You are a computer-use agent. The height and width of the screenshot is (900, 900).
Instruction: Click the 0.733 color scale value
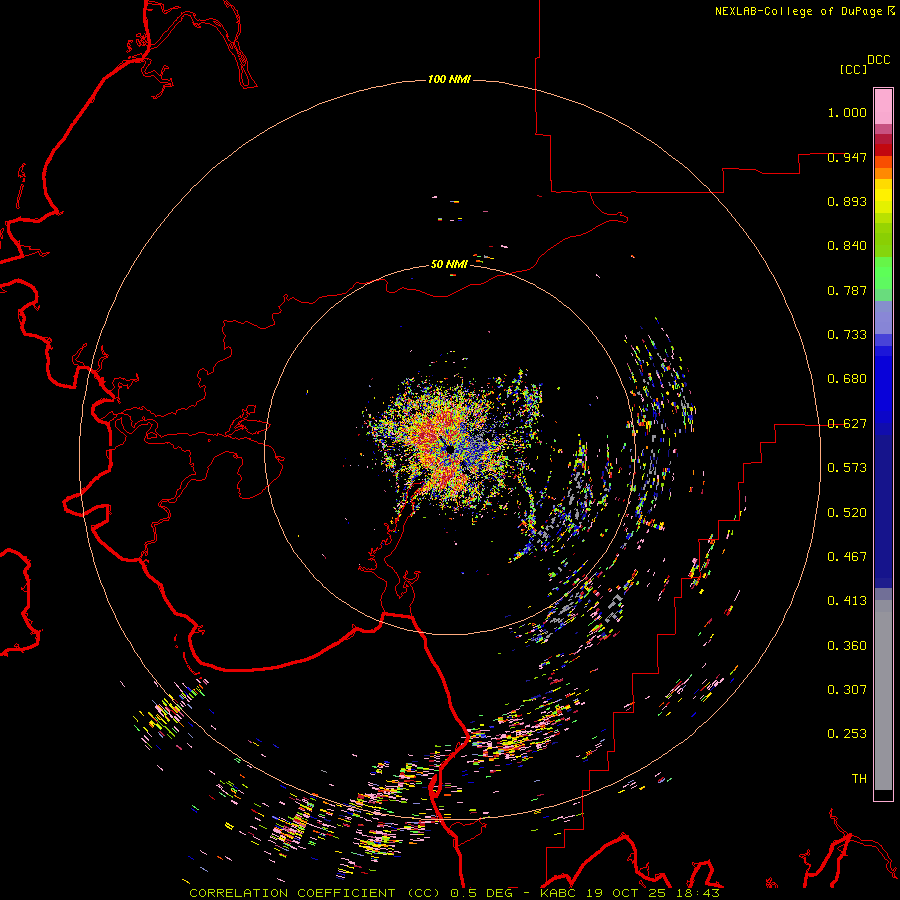(847, 335)
